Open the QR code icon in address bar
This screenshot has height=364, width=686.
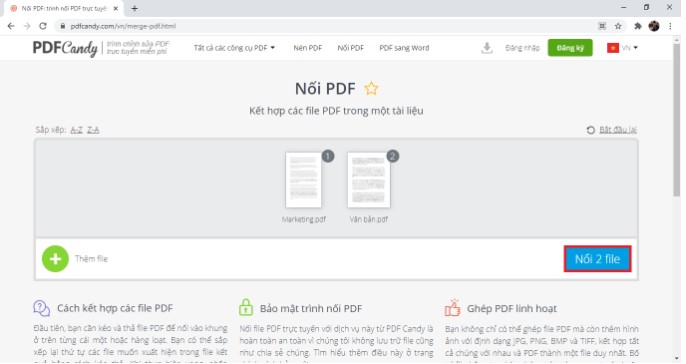pyautogui.click(x=602, y=26)
